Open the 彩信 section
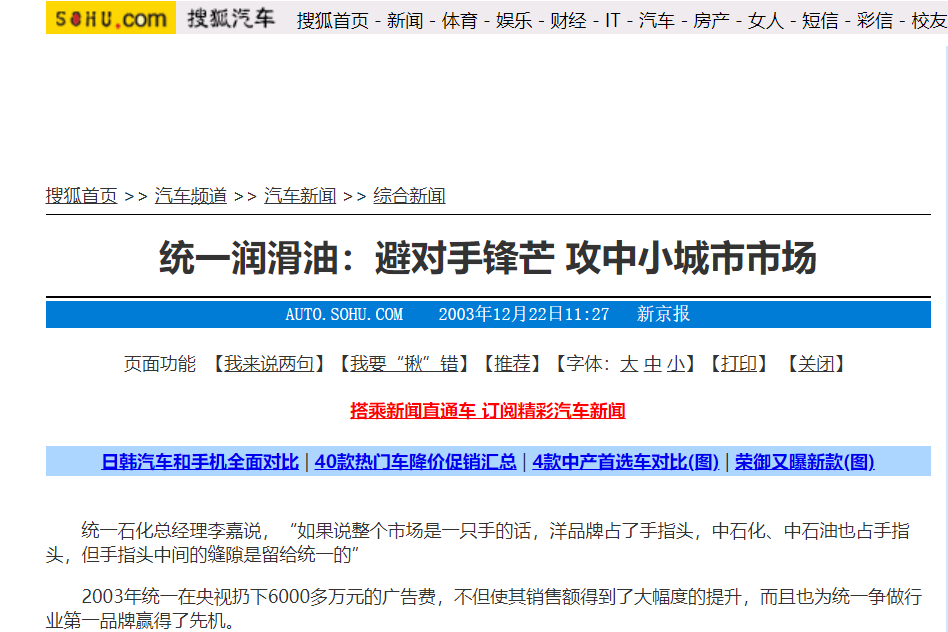This screenshot has height=632, width=948. 874,21
